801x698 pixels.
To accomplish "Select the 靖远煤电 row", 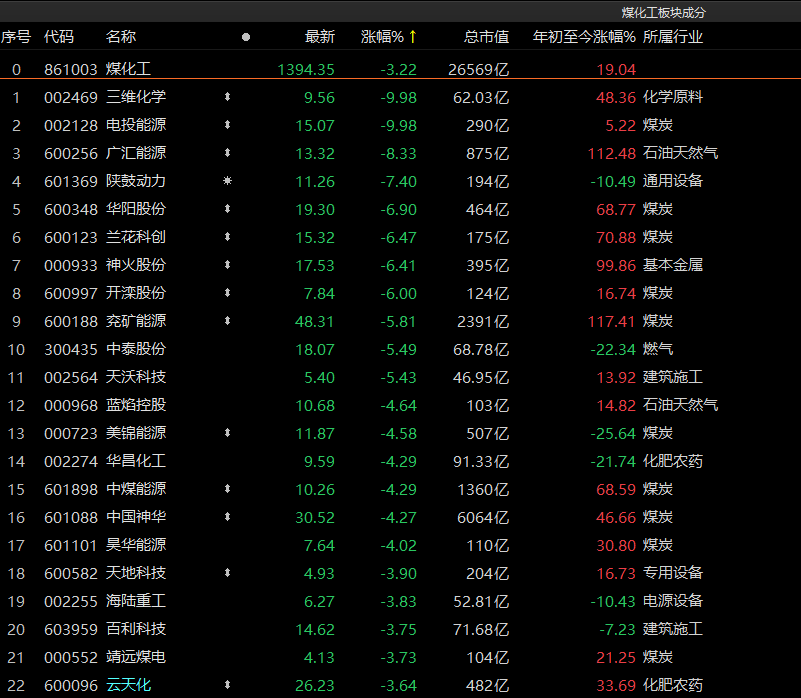I will point(136,657).
